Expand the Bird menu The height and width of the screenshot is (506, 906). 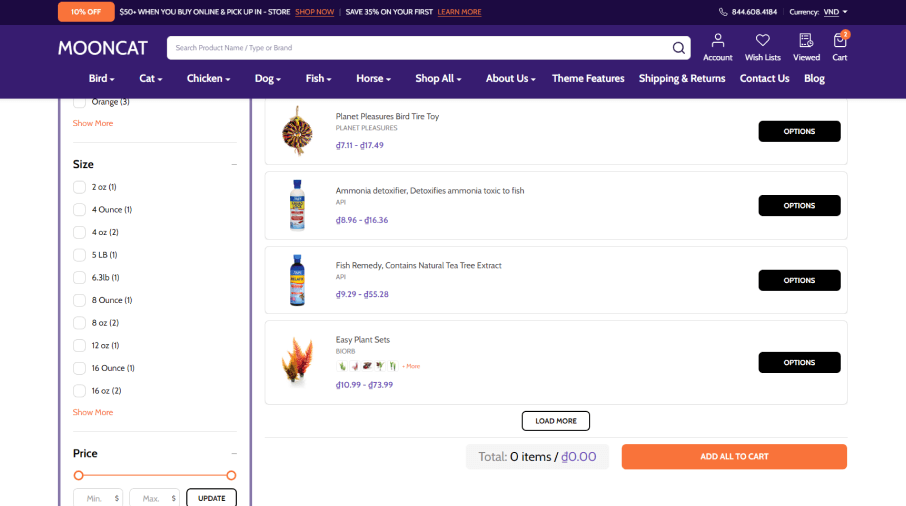coord(101,79)
